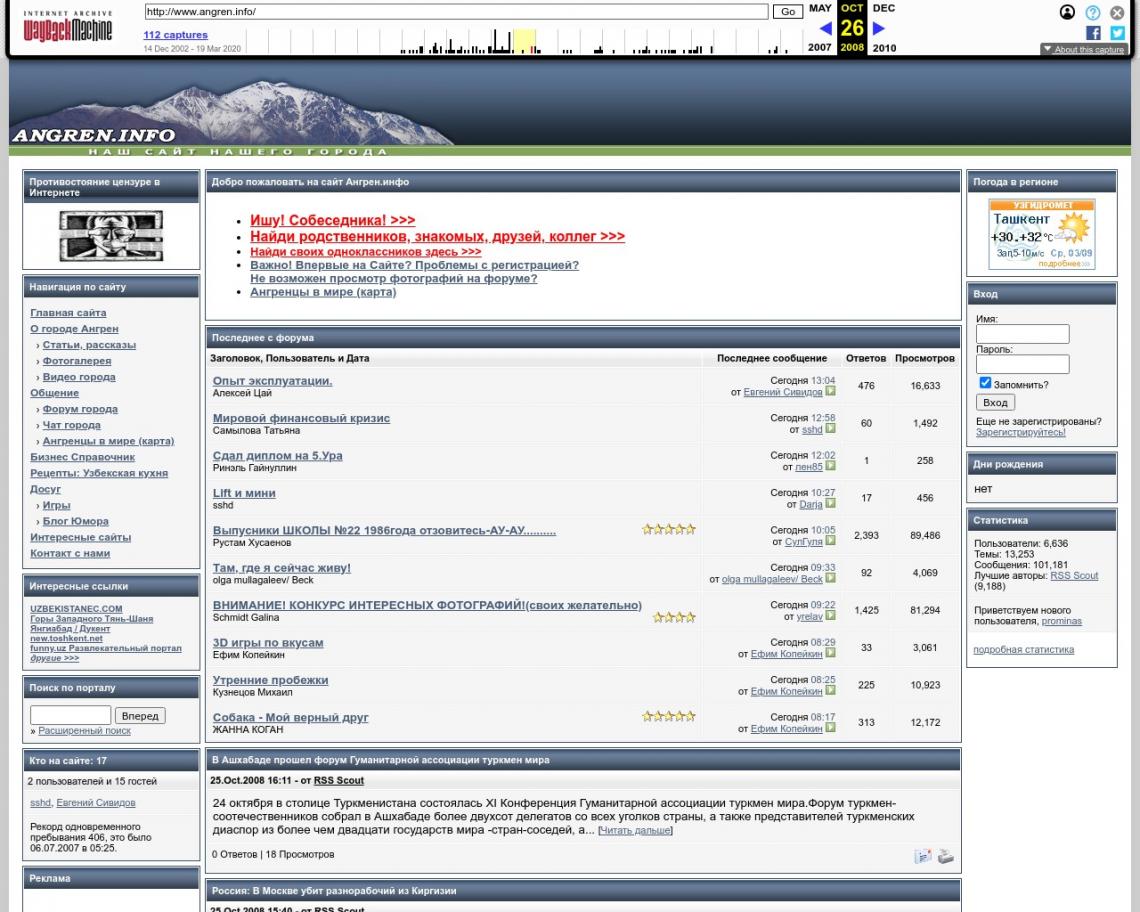The width and height of the screenshot is (1140, 912).
Task: Open latest post icon for Выпускники ШКОЛЫ №22
Action: pos(830,541)
